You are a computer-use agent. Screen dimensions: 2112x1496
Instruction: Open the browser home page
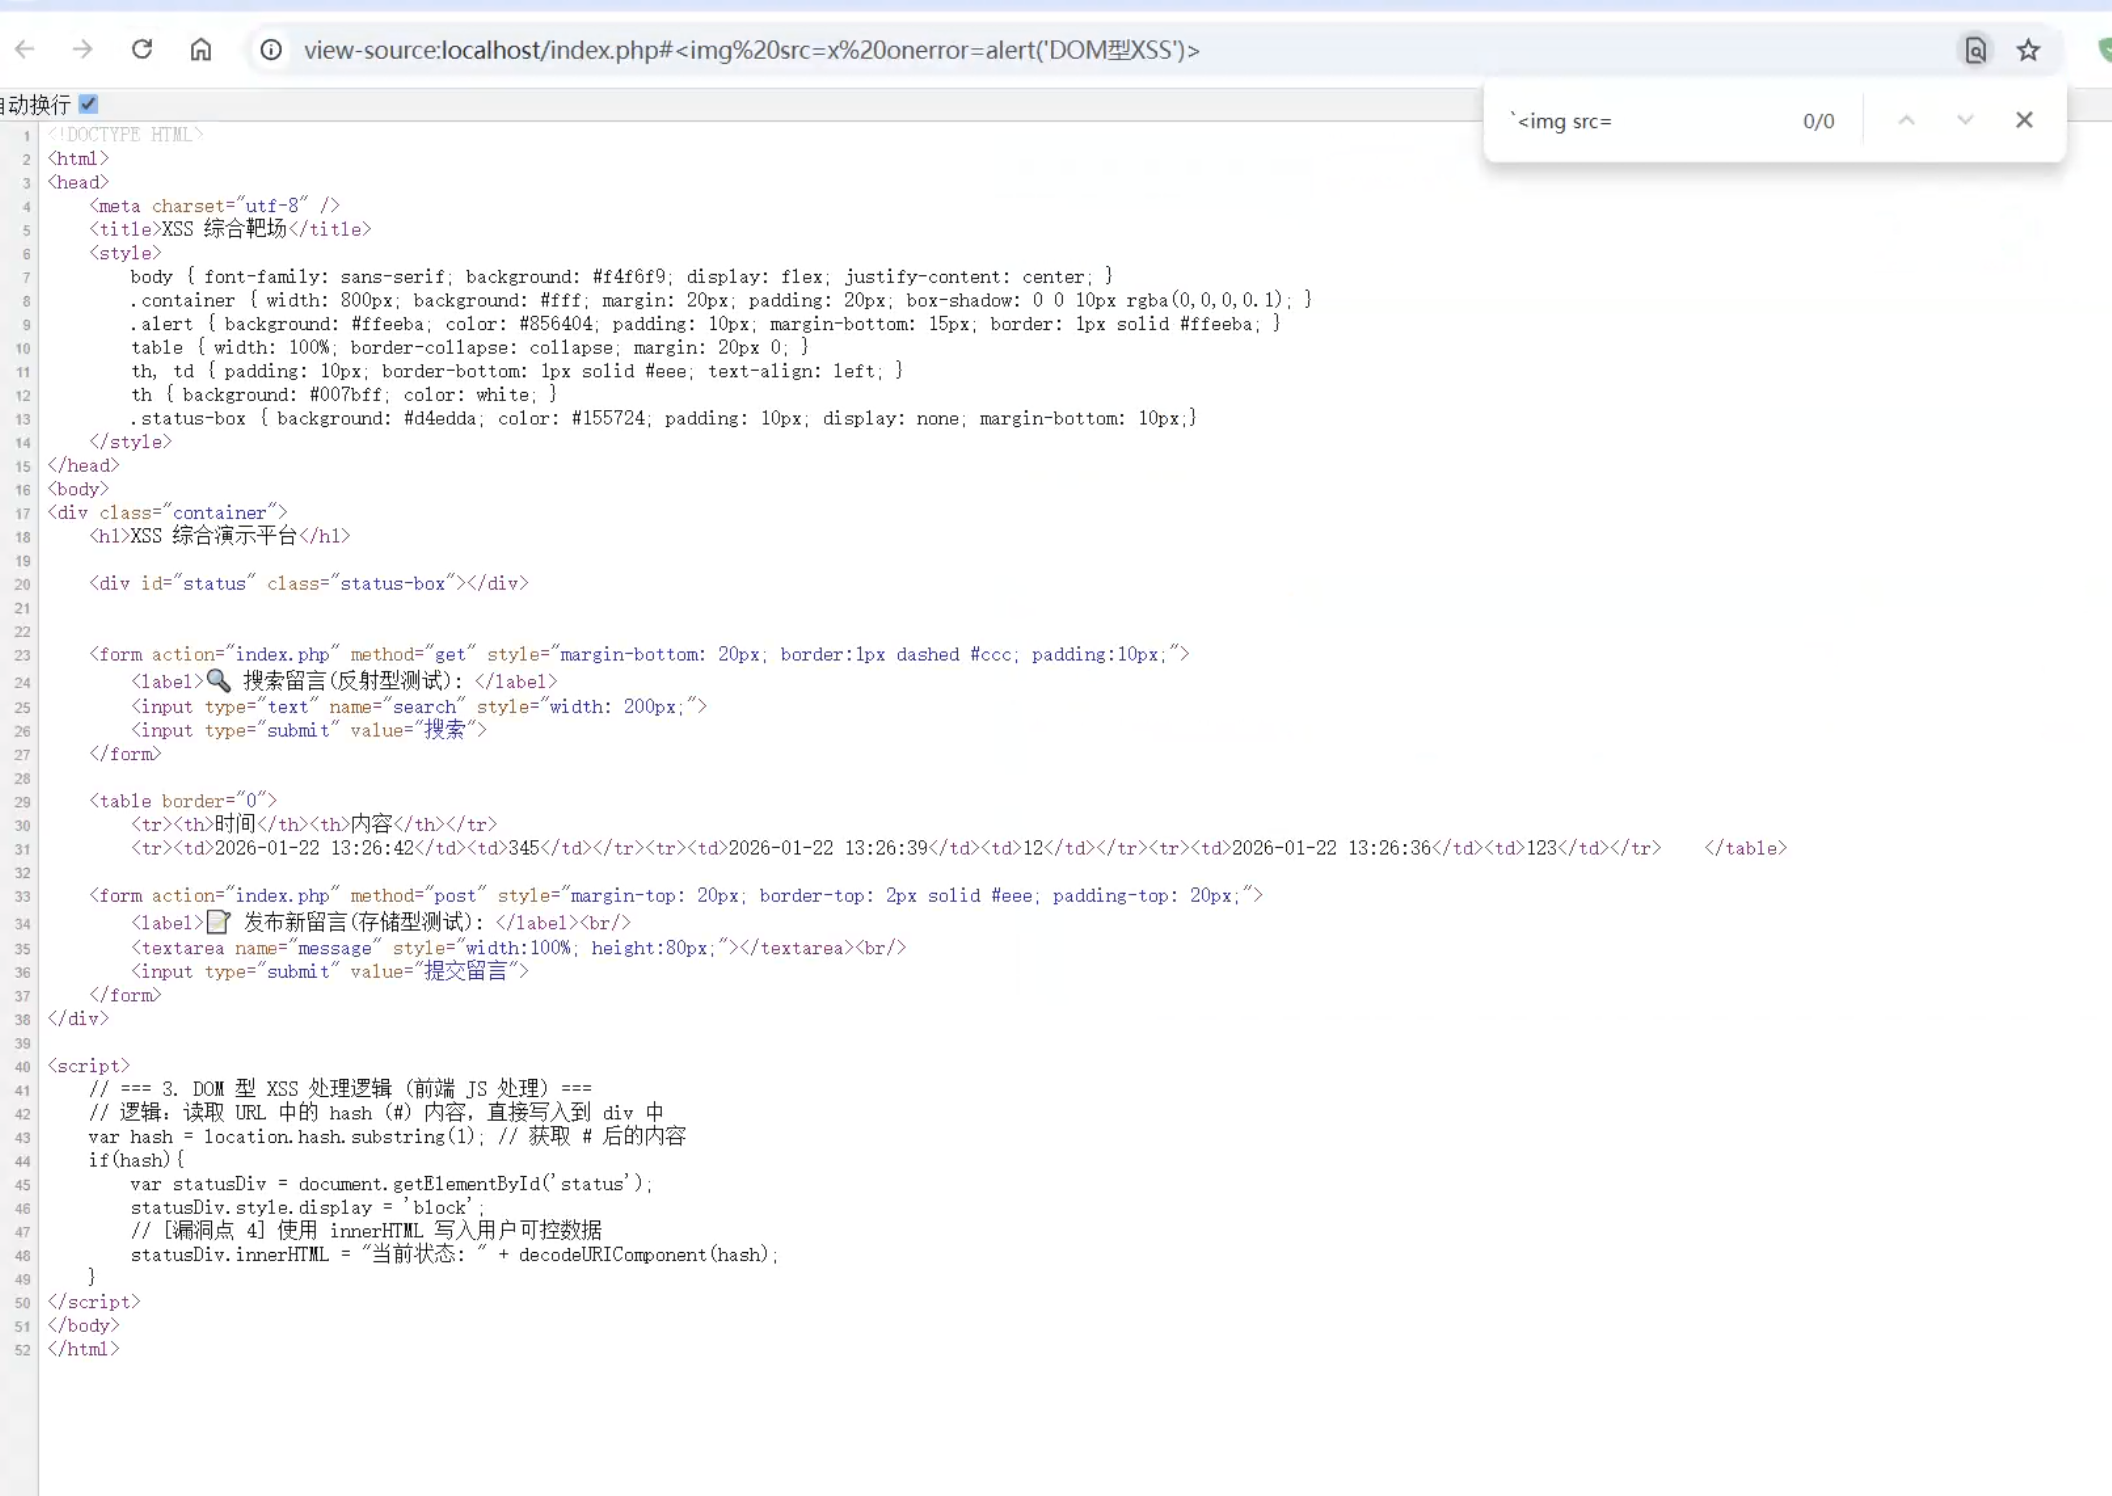pyautogui.click(x=201, y=50)
